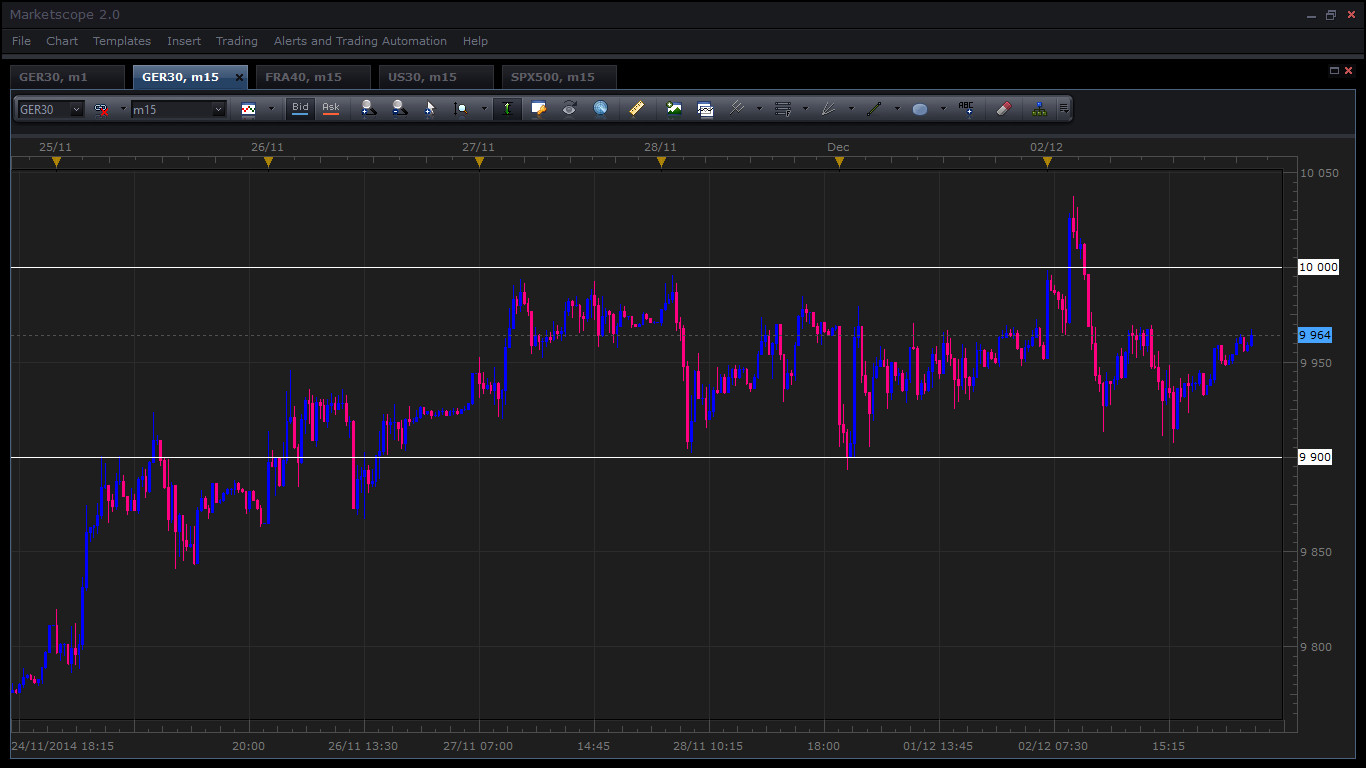The image size is (1366, 768).
Task: Select the ellipse shape tool
Action: point(920,109)
